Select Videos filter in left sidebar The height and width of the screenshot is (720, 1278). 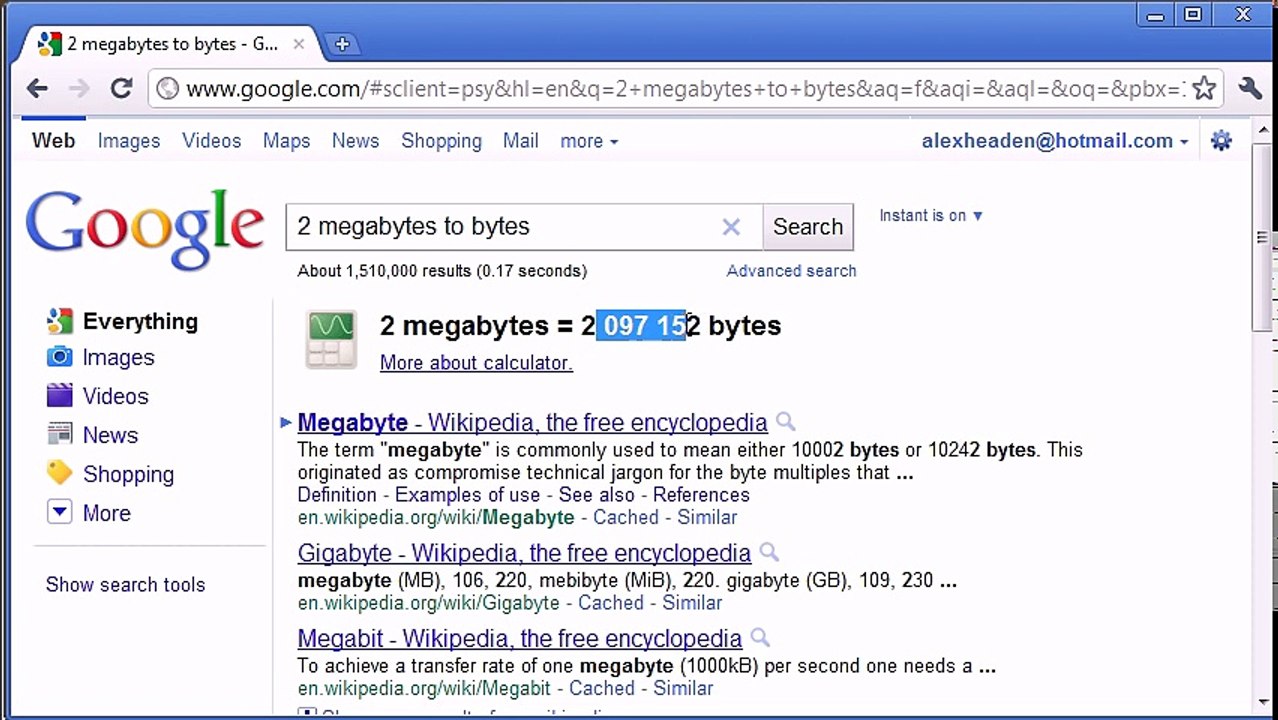pos(115,396)
